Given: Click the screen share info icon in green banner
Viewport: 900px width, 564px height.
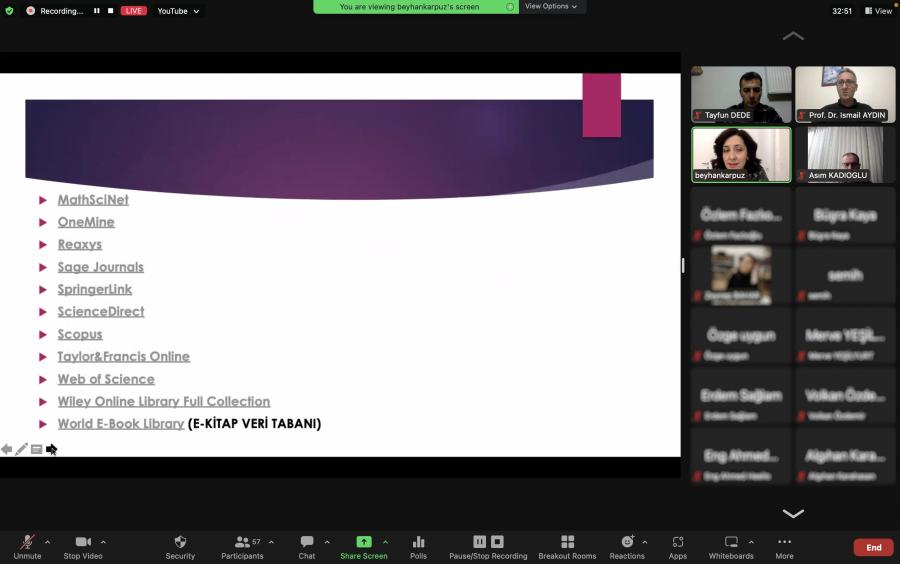Looking at the screenshot, I should tap(510, 7).
